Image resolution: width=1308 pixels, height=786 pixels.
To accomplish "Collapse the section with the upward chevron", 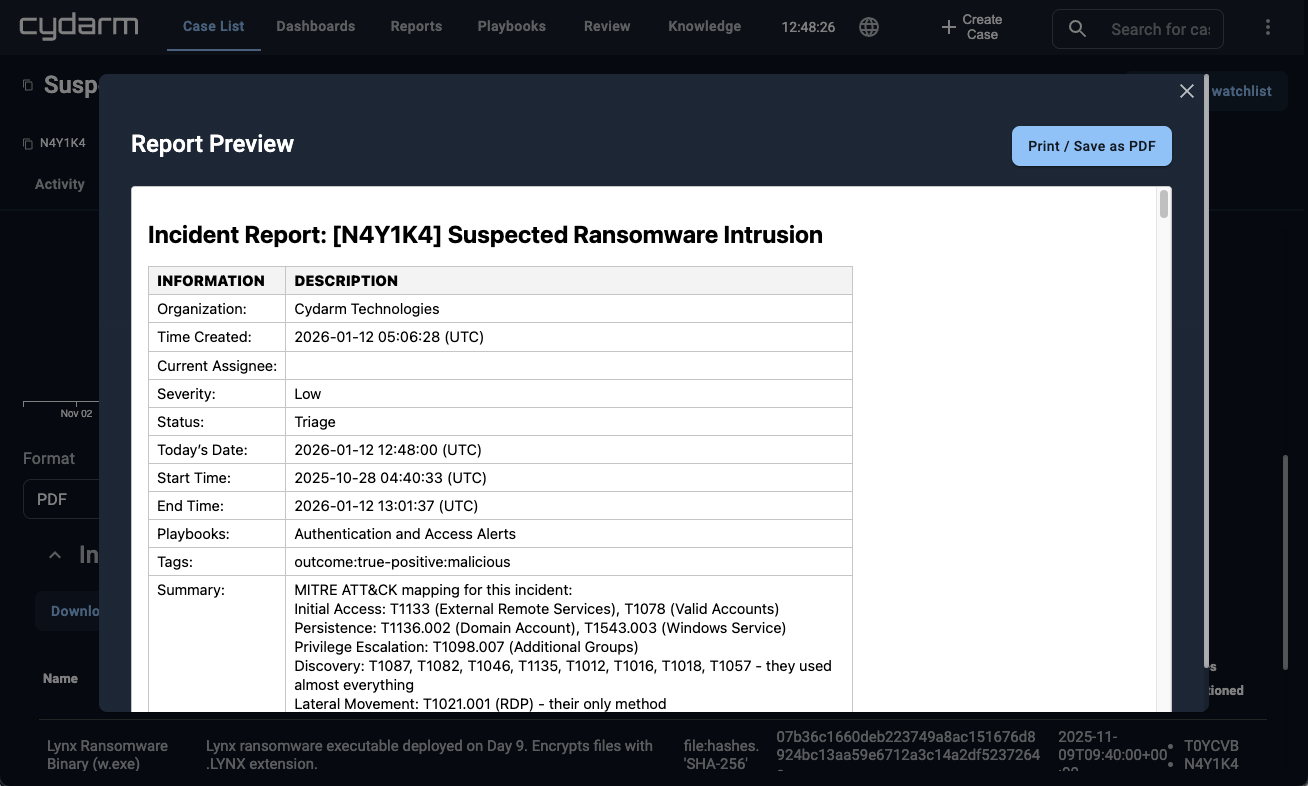I will 54,554.
